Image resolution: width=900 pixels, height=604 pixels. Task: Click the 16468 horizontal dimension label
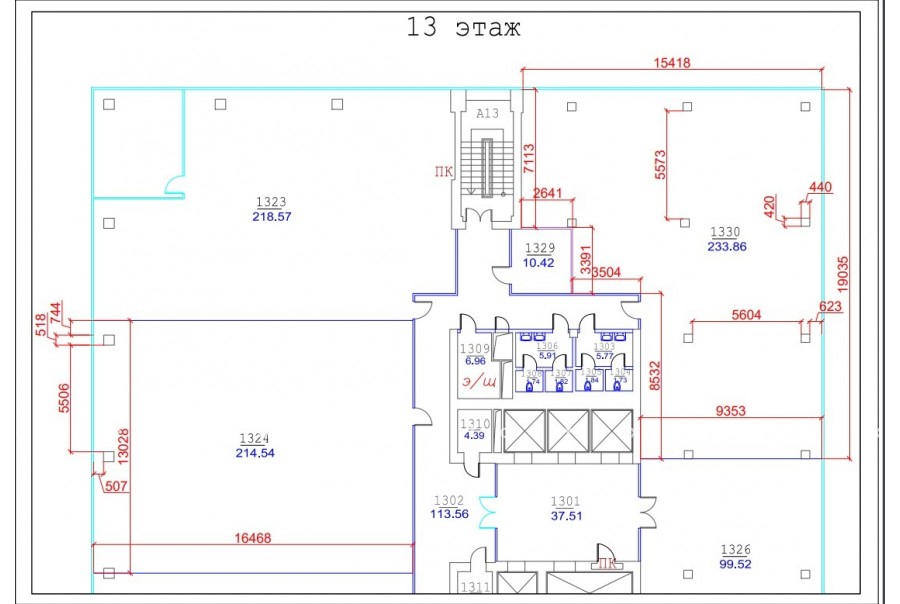click(x=252, y=537)
